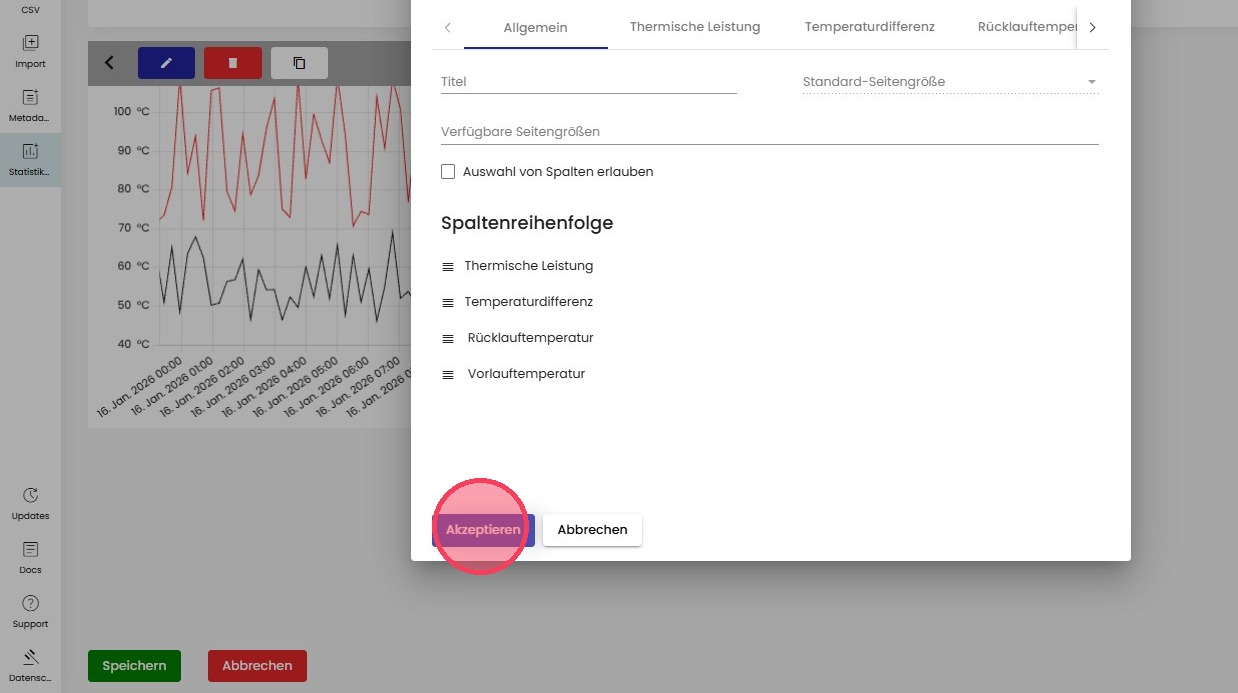Click the duplicate copy icon button
This screenshot has height=693, width=1238.
299,63
